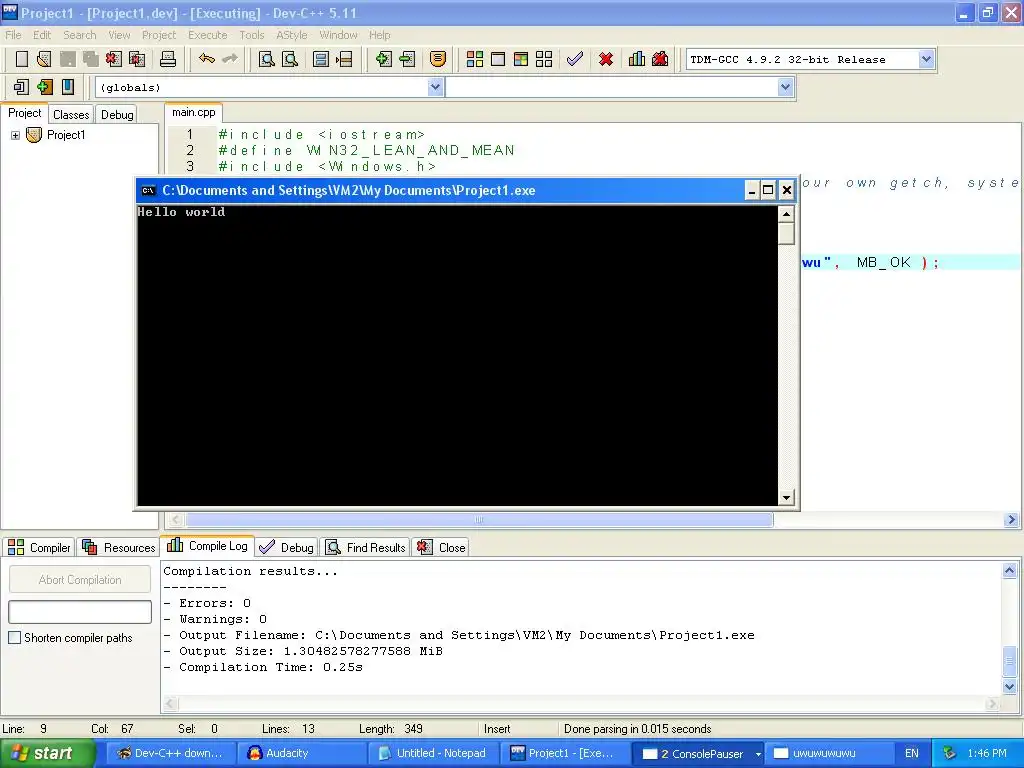Open the Execute menu
Image resolution: width=1024 pixels, height=768 pixels.
click(x=208, y=35)
